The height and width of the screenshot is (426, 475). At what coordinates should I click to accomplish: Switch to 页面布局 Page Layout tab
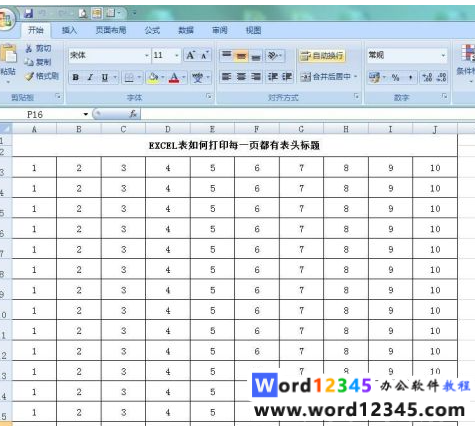(x=111, y=30)
